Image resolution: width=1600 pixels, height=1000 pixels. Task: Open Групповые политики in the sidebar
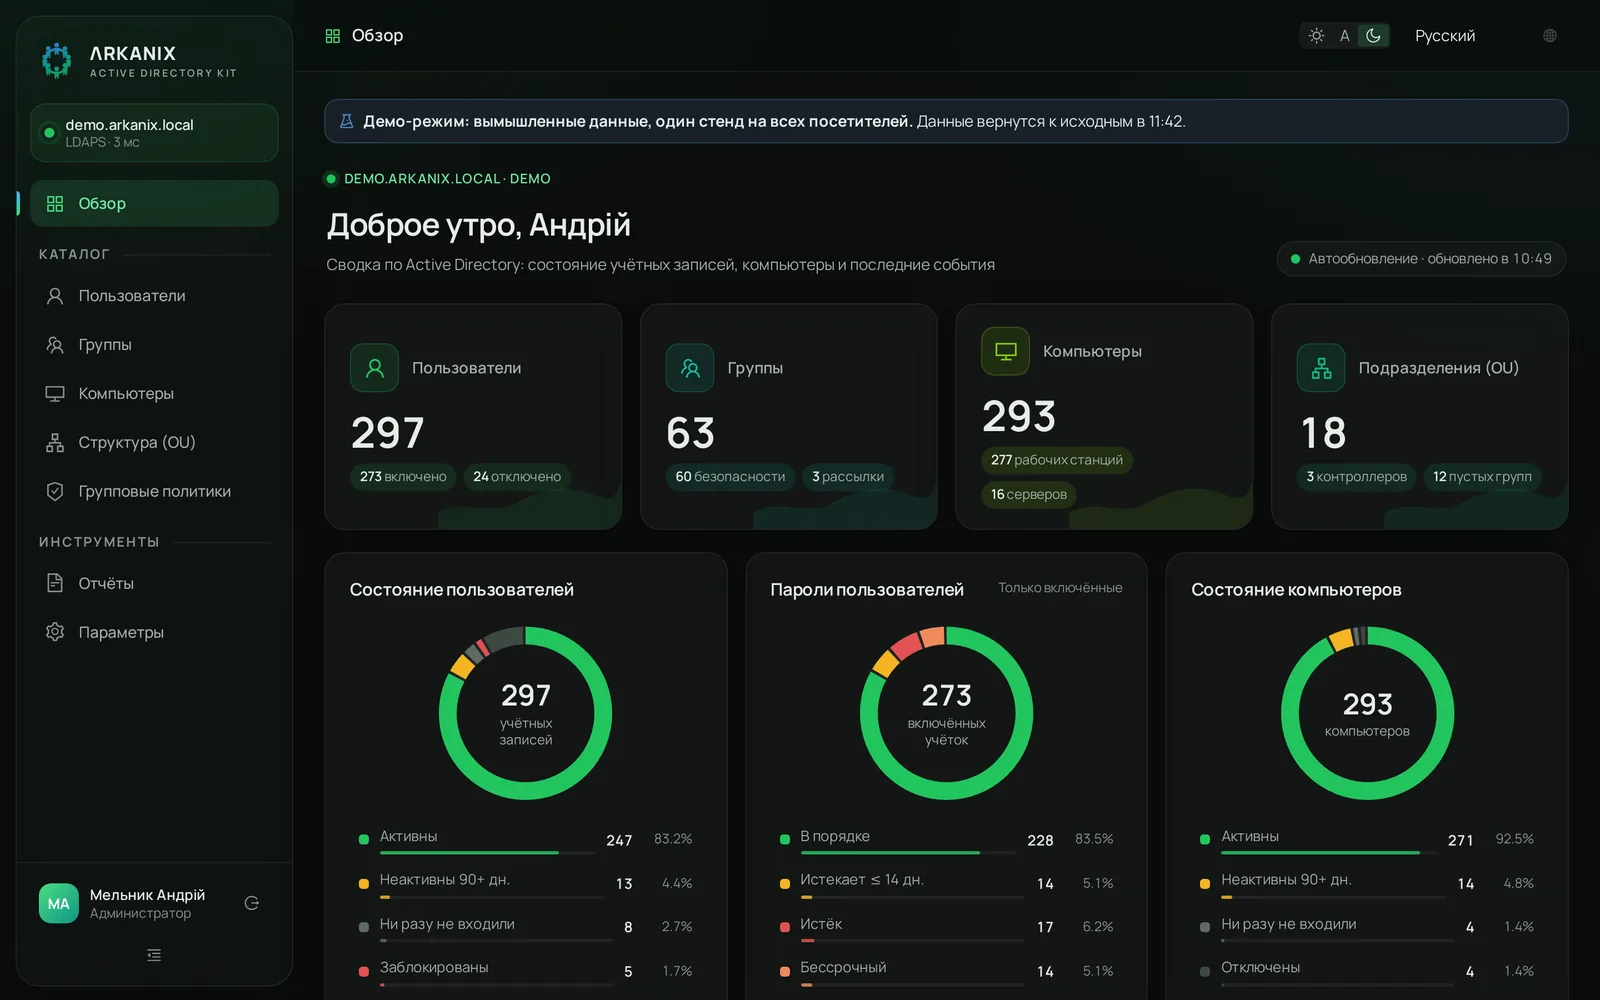pyautogui.click(x=154, y=492)
